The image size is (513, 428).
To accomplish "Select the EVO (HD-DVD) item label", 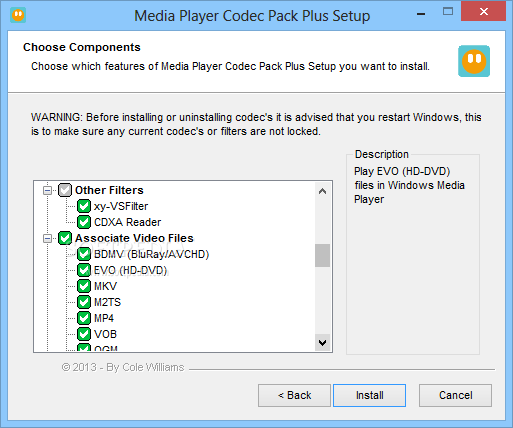I will pyautogui.click(x=130, y=270).
